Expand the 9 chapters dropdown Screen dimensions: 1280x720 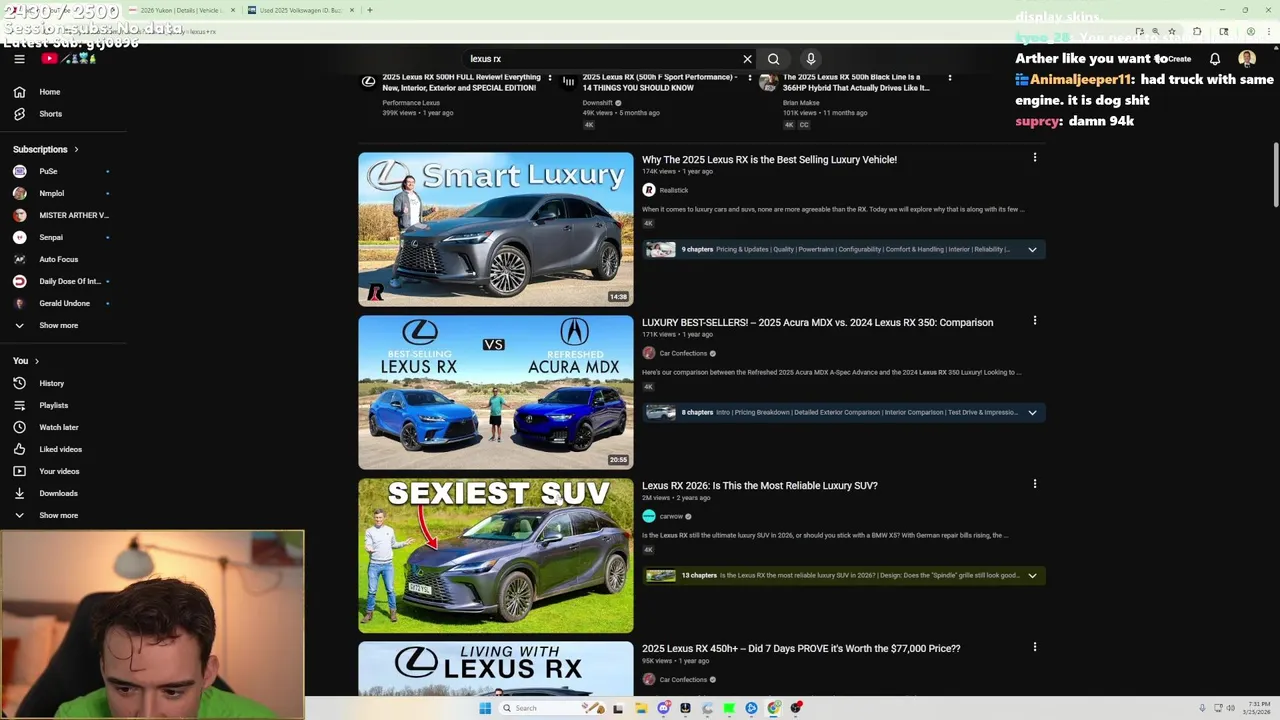[x=1032, y=249]
